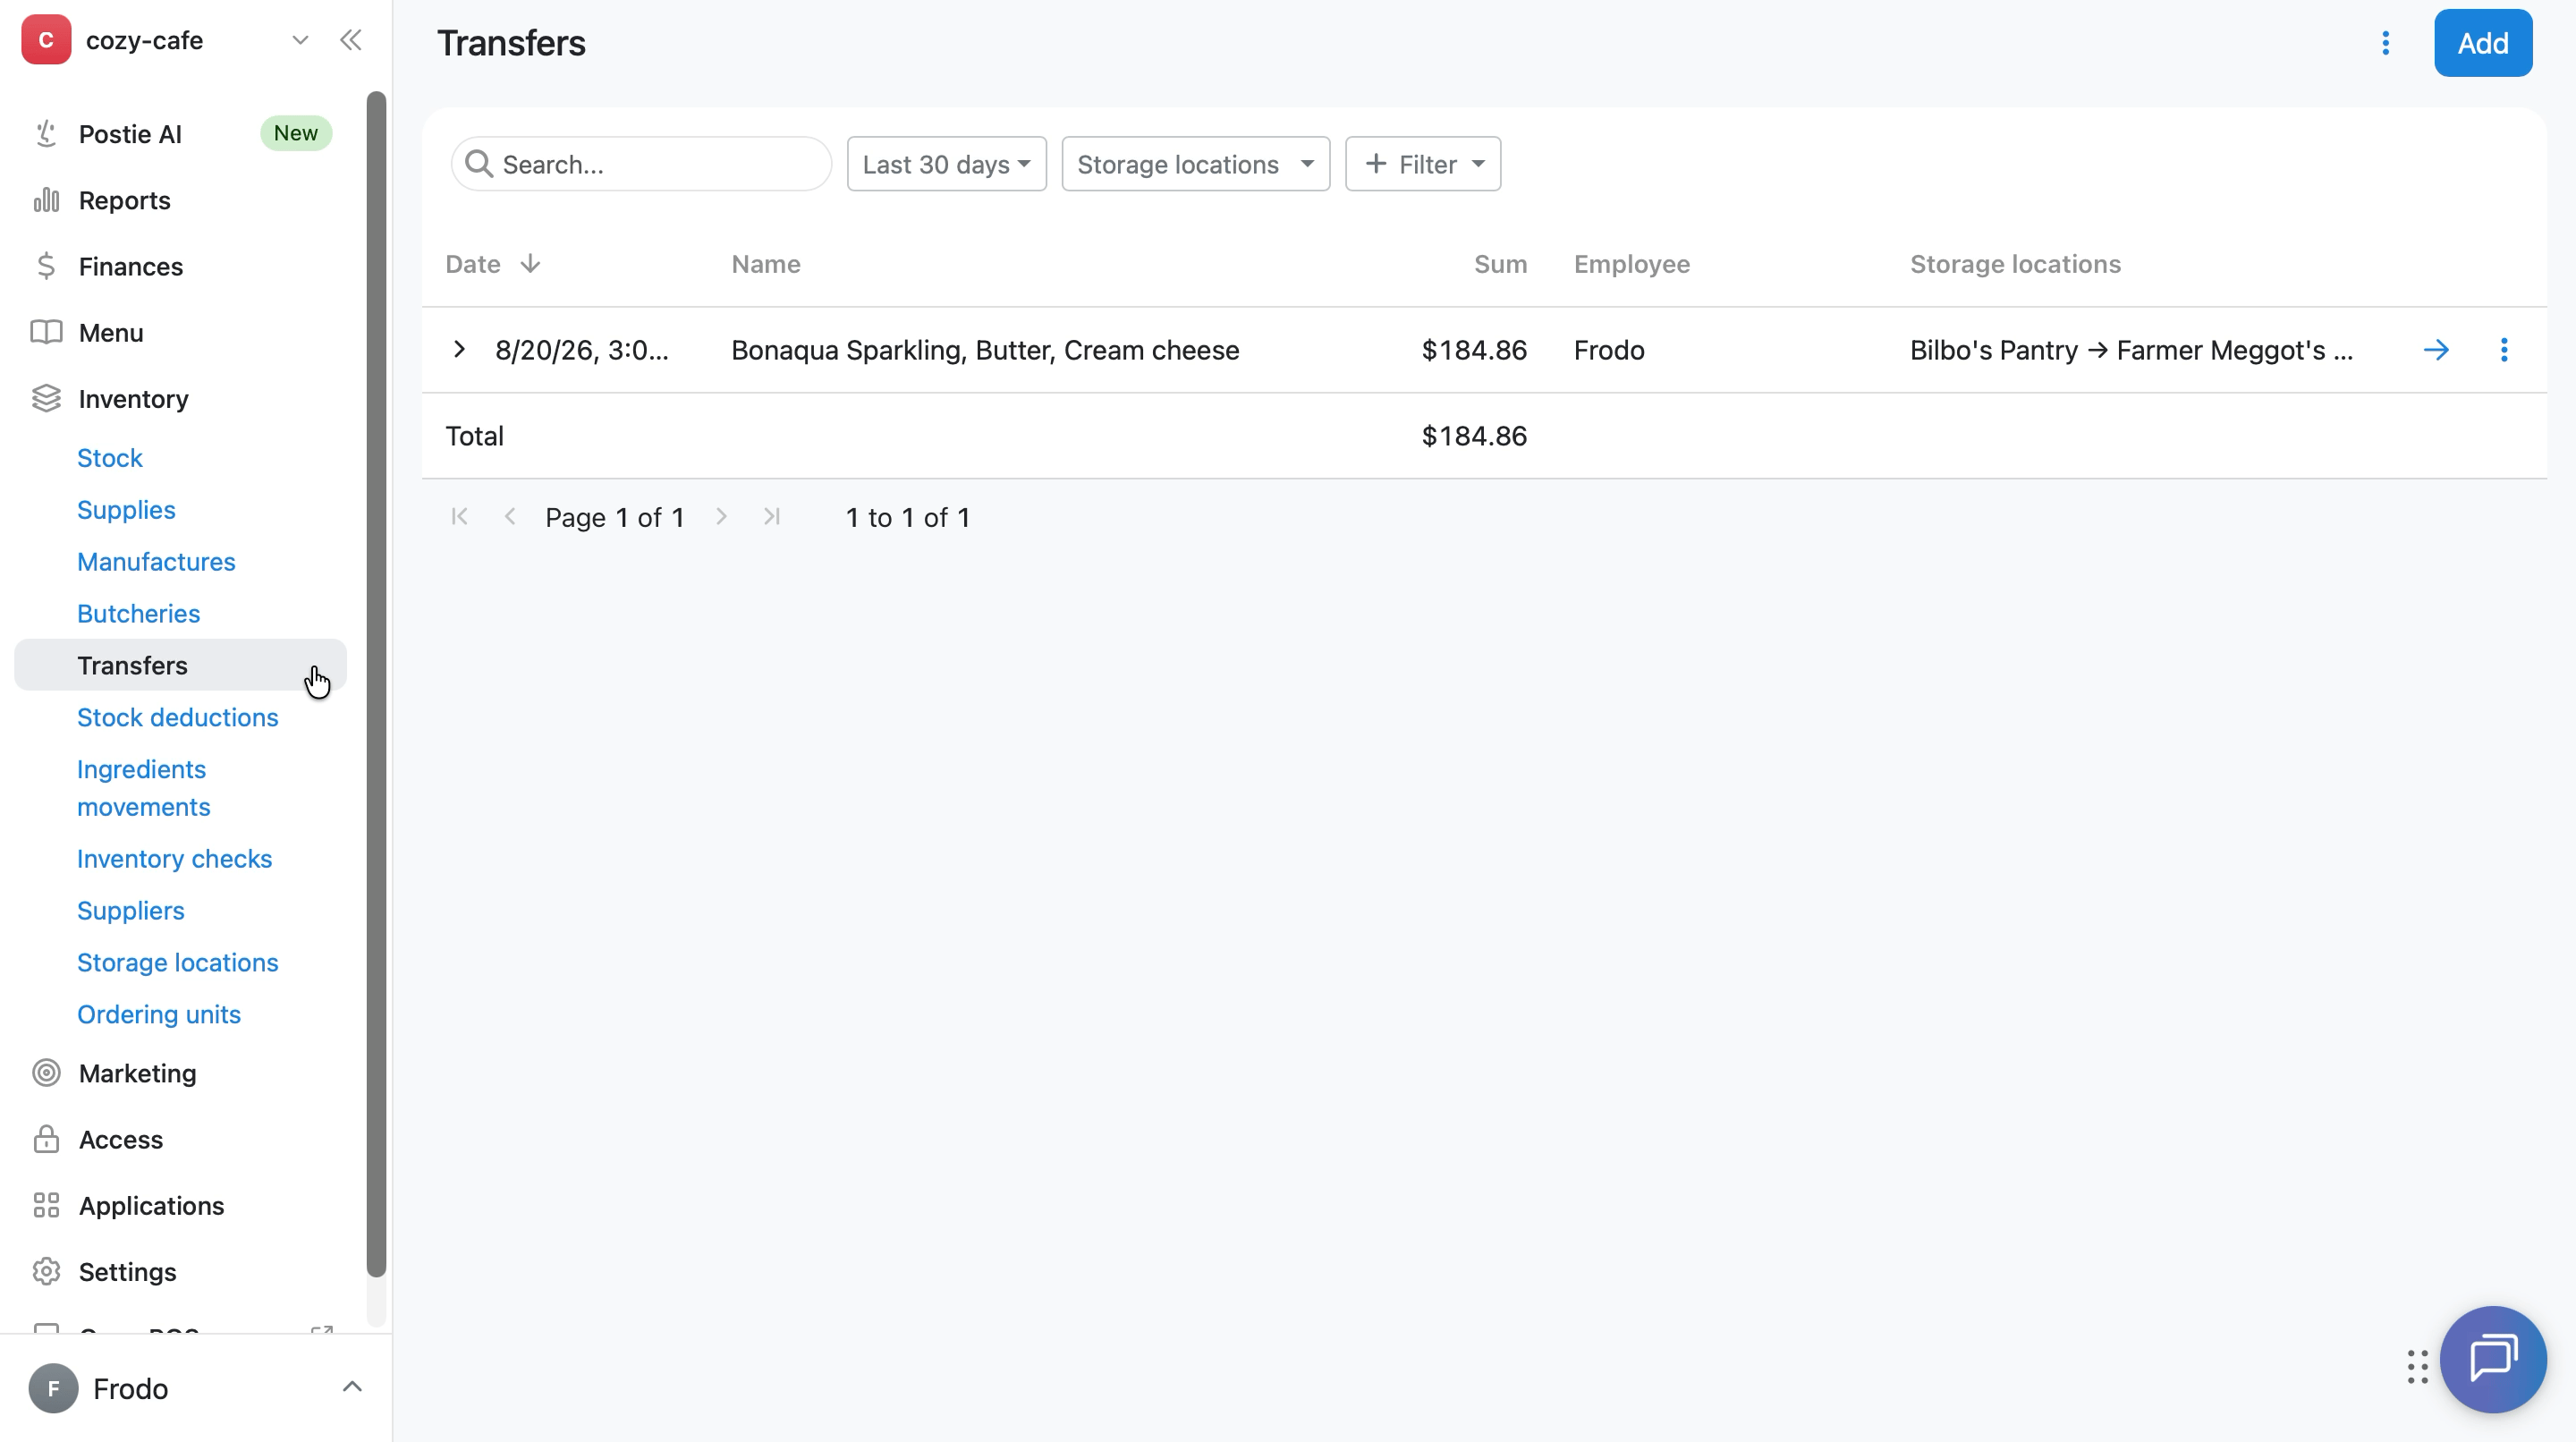Go to Inventory checks page
Image resolution: width=2576 pixels, height=1442 pixels.
[x=175, y=858]
